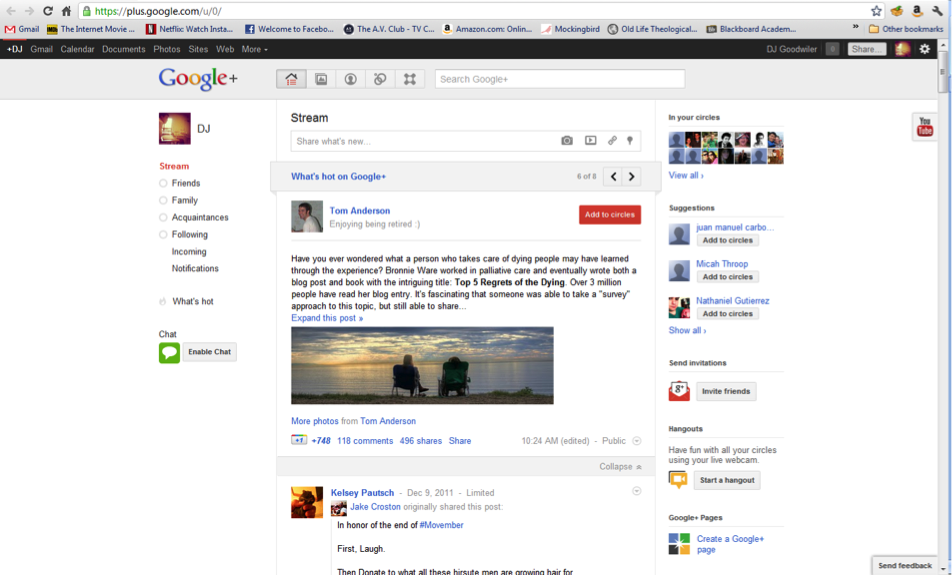Click Send feedback button

pyautogui.click(x=905, y=565)
